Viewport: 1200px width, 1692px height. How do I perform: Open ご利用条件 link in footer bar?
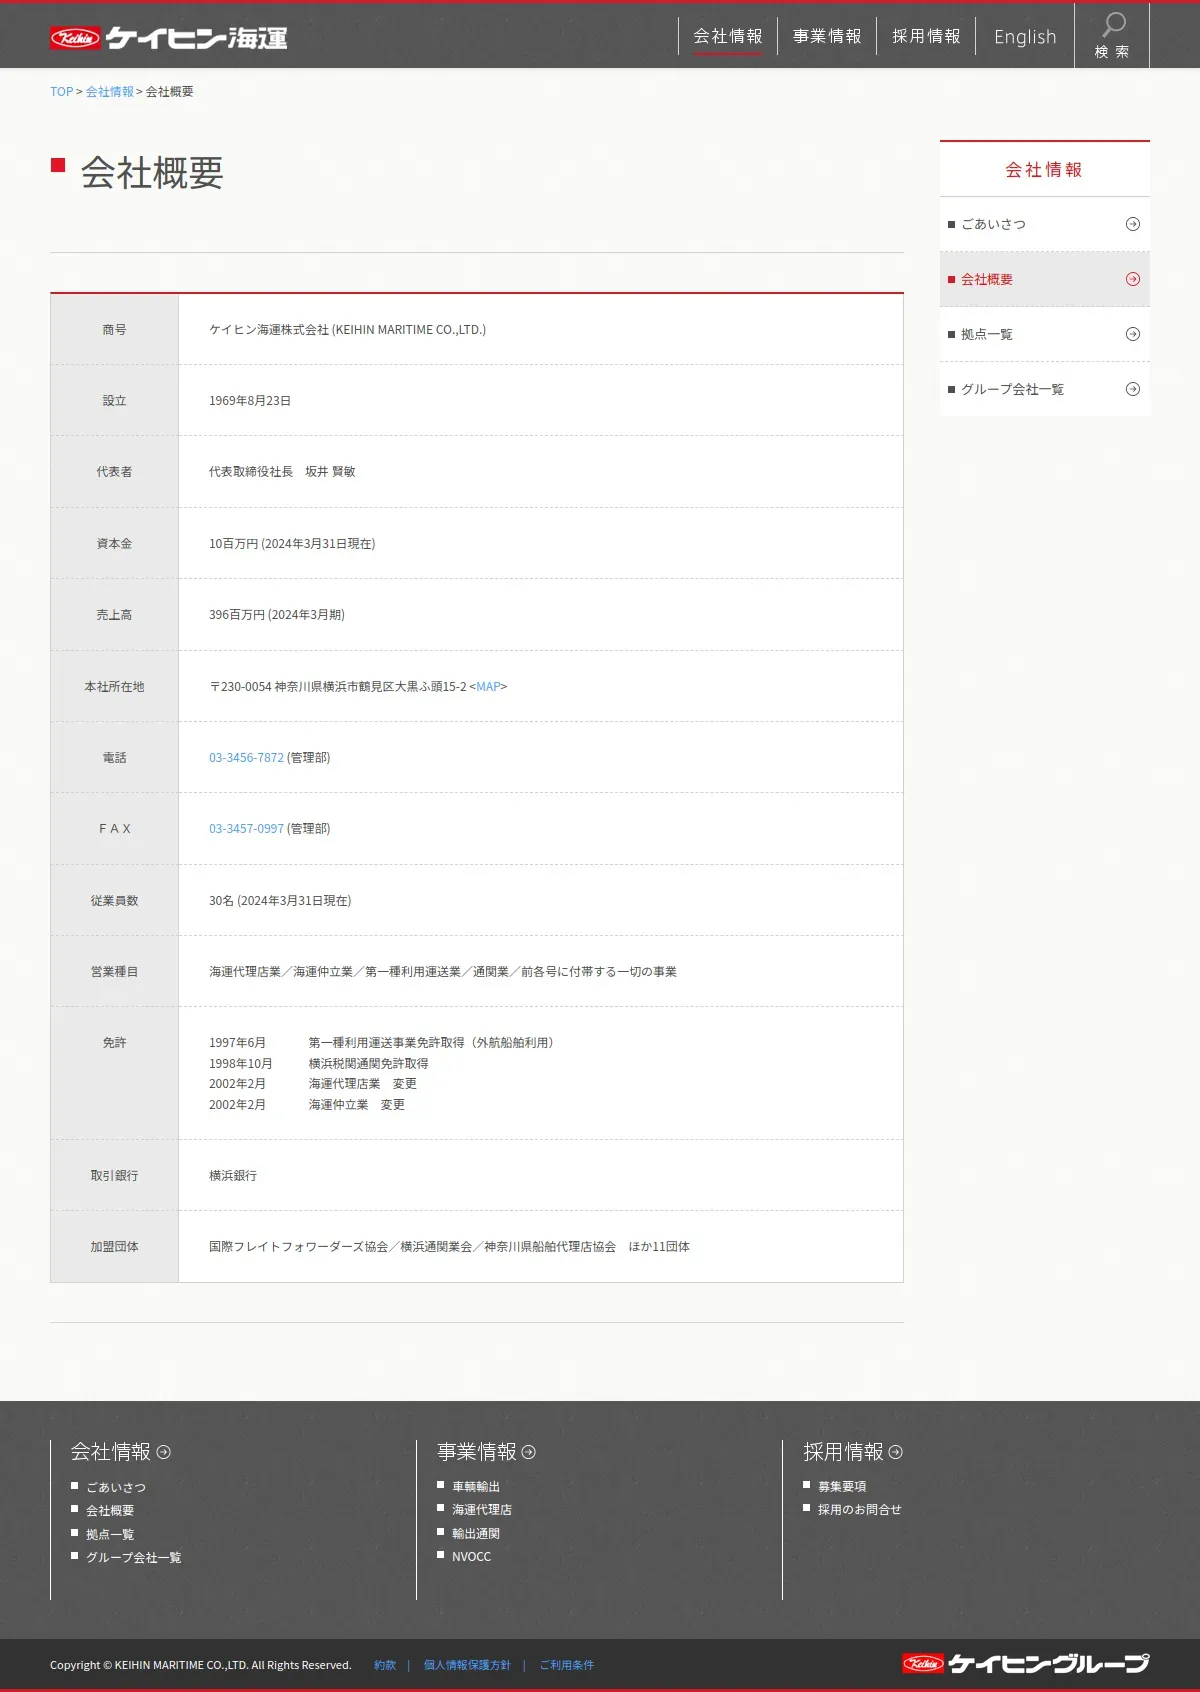point(567,1665)
